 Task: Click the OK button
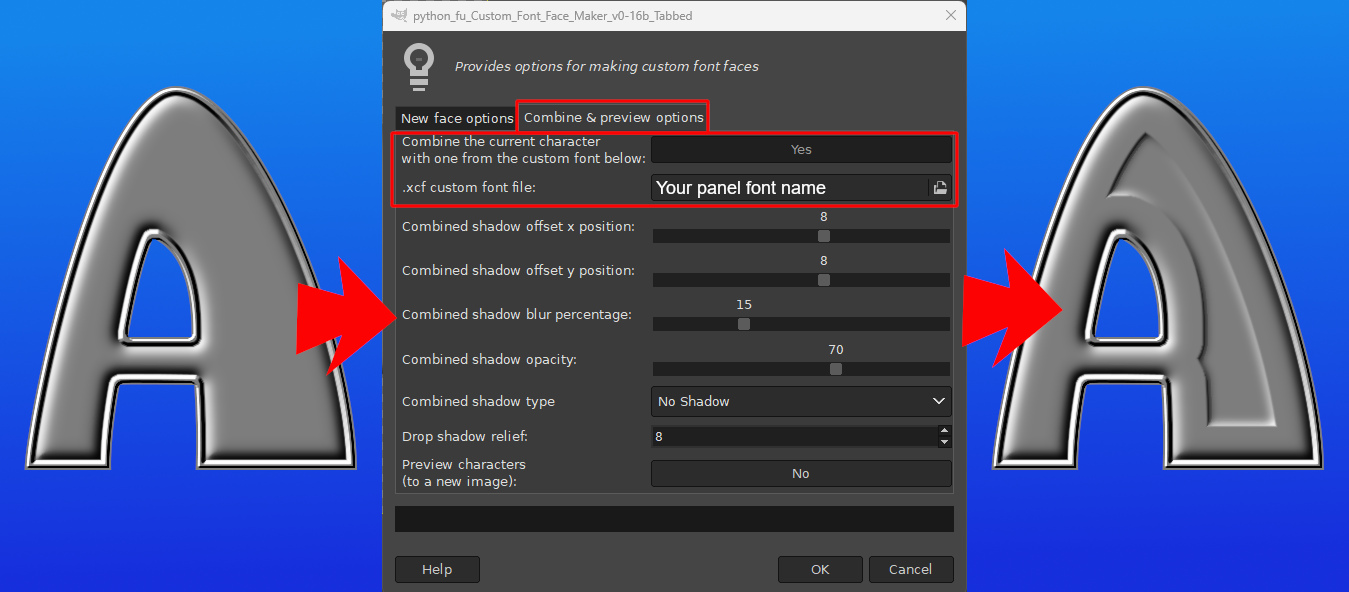[x=820, y=569]
